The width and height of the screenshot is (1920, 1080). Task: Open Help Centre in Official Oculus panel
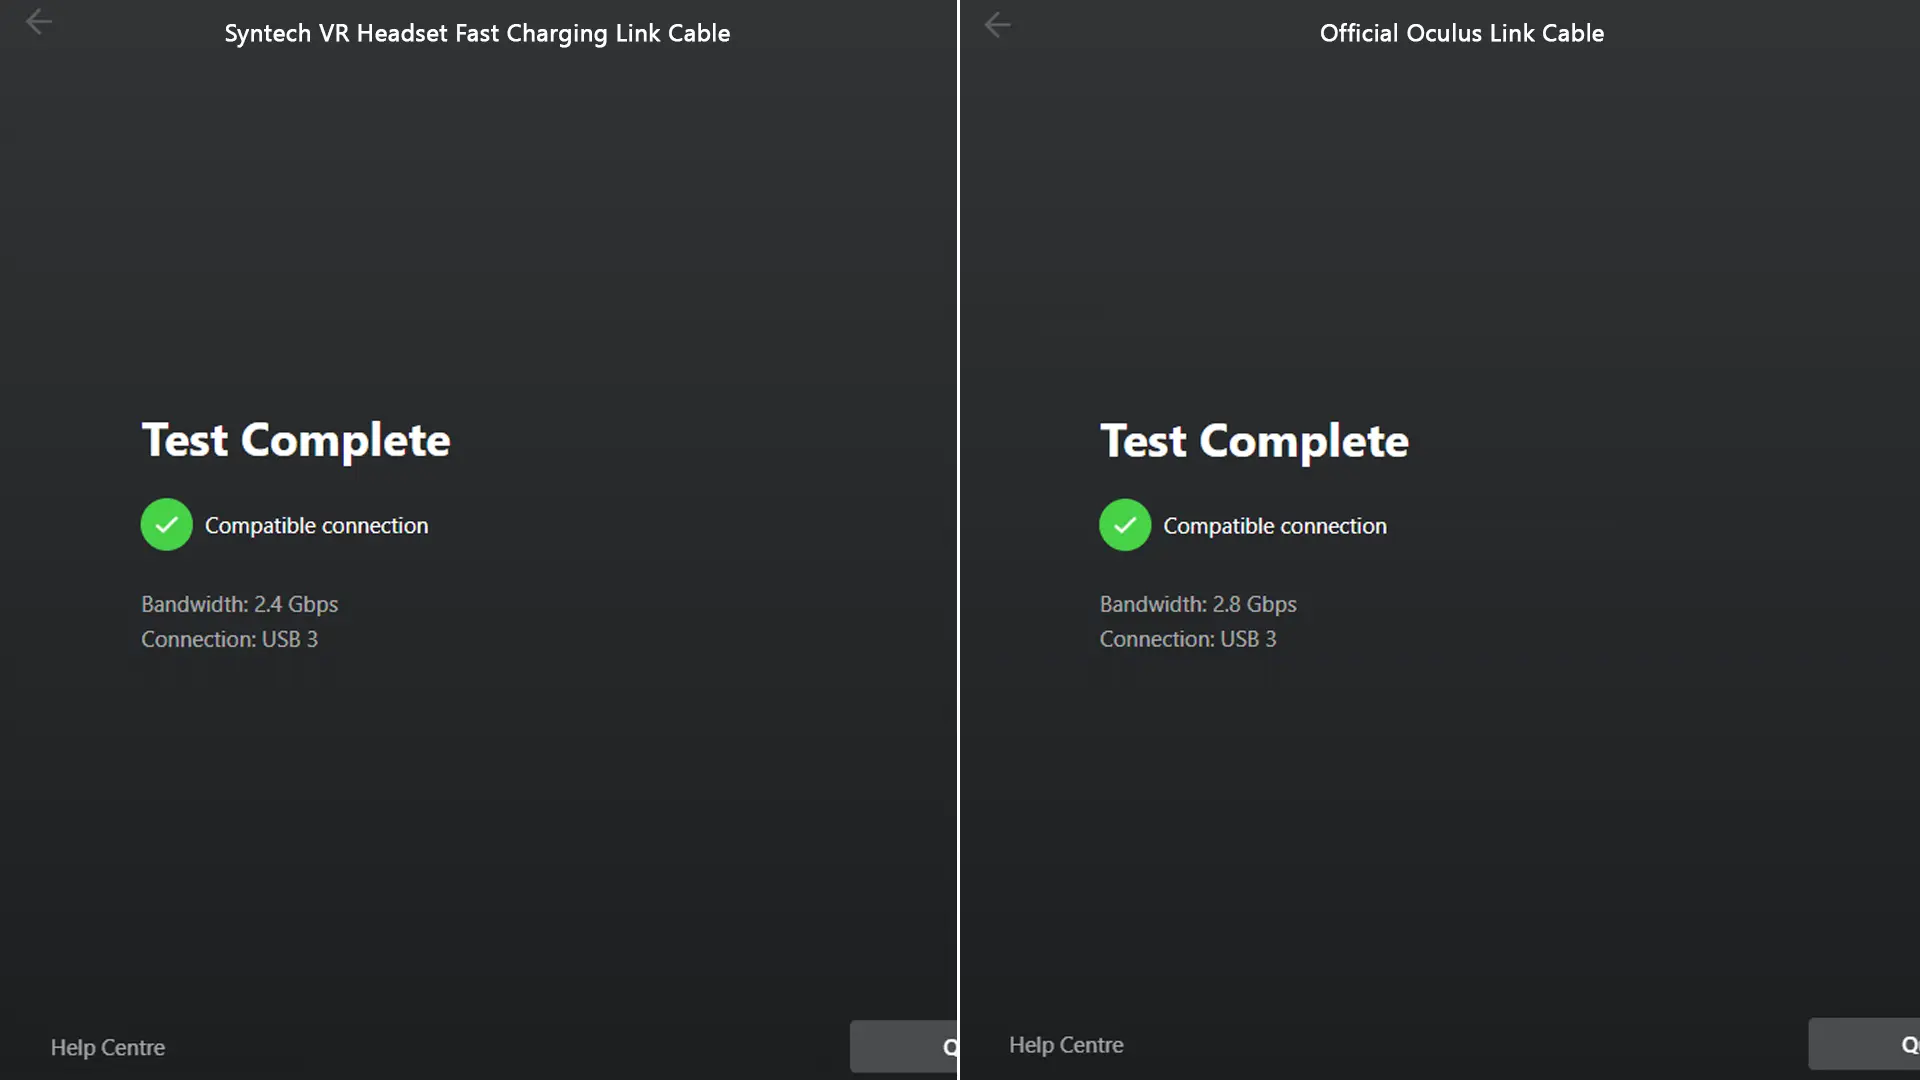tap(1066, 1045)
